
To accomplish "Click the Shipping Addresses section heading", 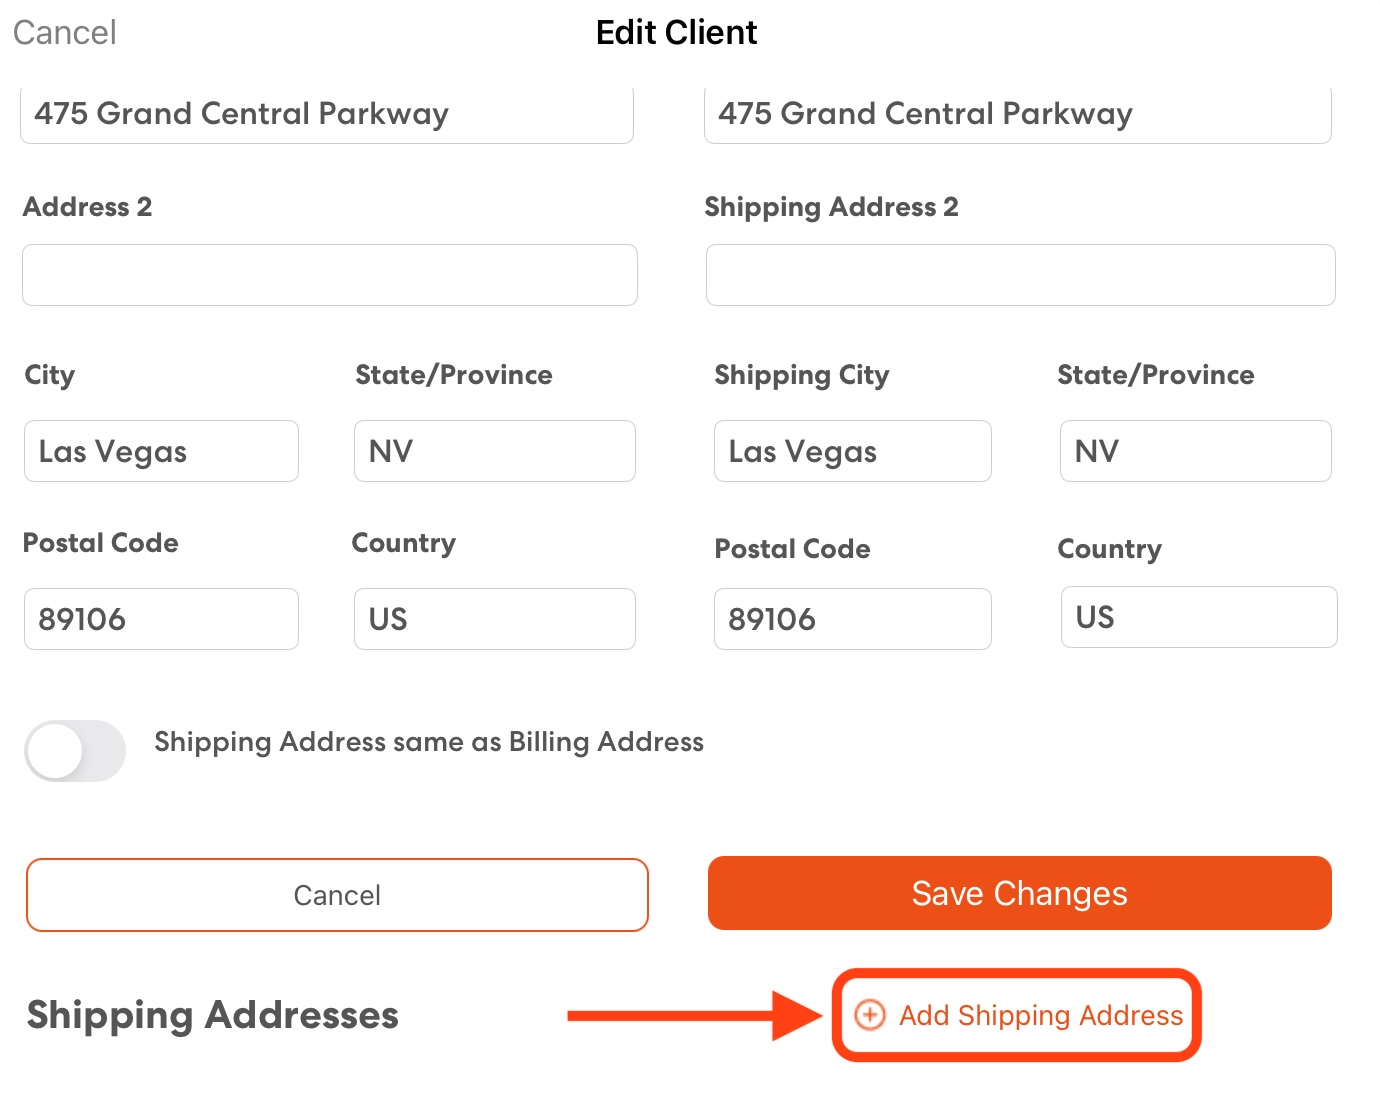I will pos(212,1015).
